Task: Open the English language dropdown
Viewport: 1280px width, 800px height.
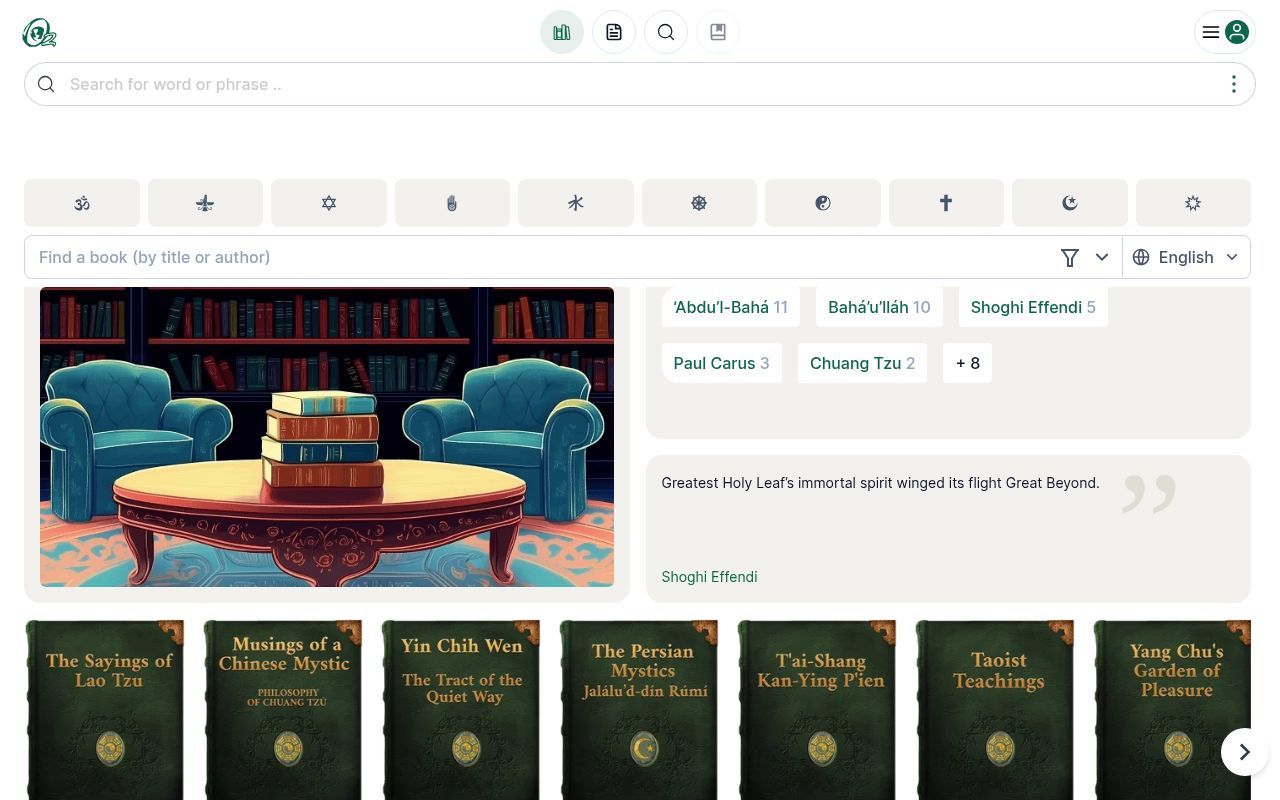Action: click(x=1186, y=257)
